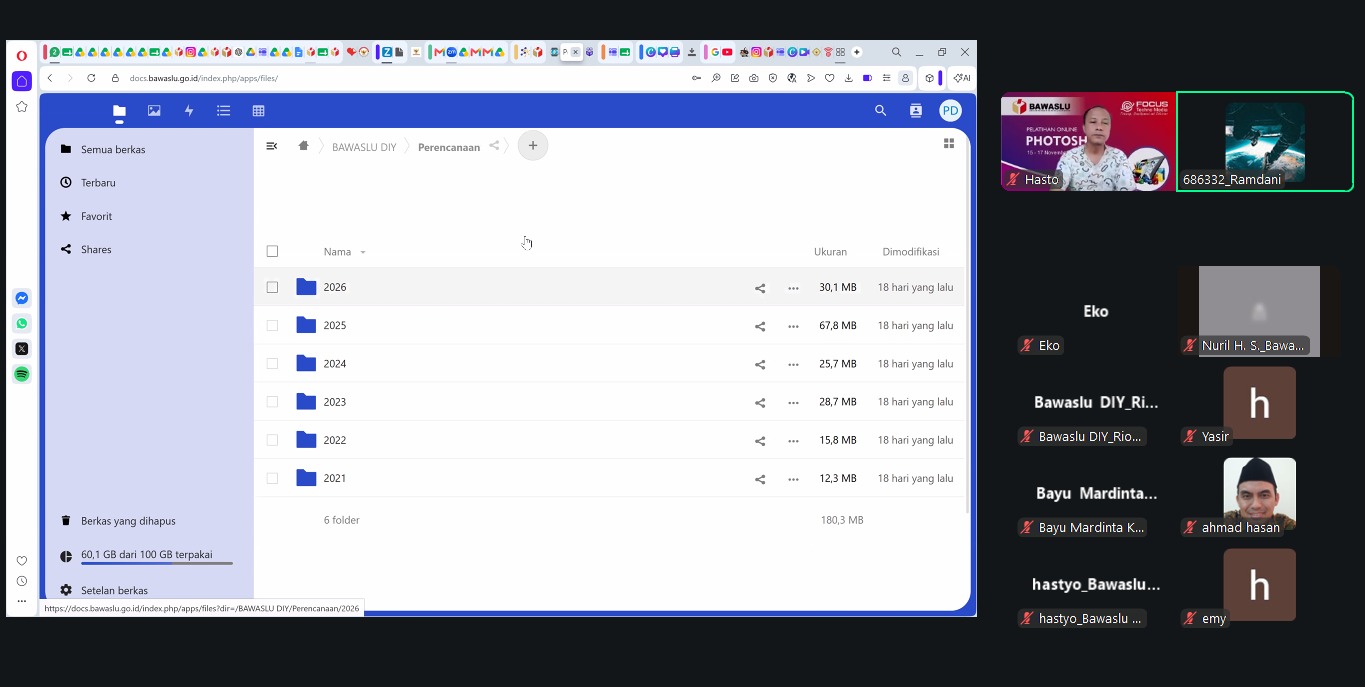Click the Opera sidebar history clock icon
The image size is (1365, 687).
pos(22,581)
